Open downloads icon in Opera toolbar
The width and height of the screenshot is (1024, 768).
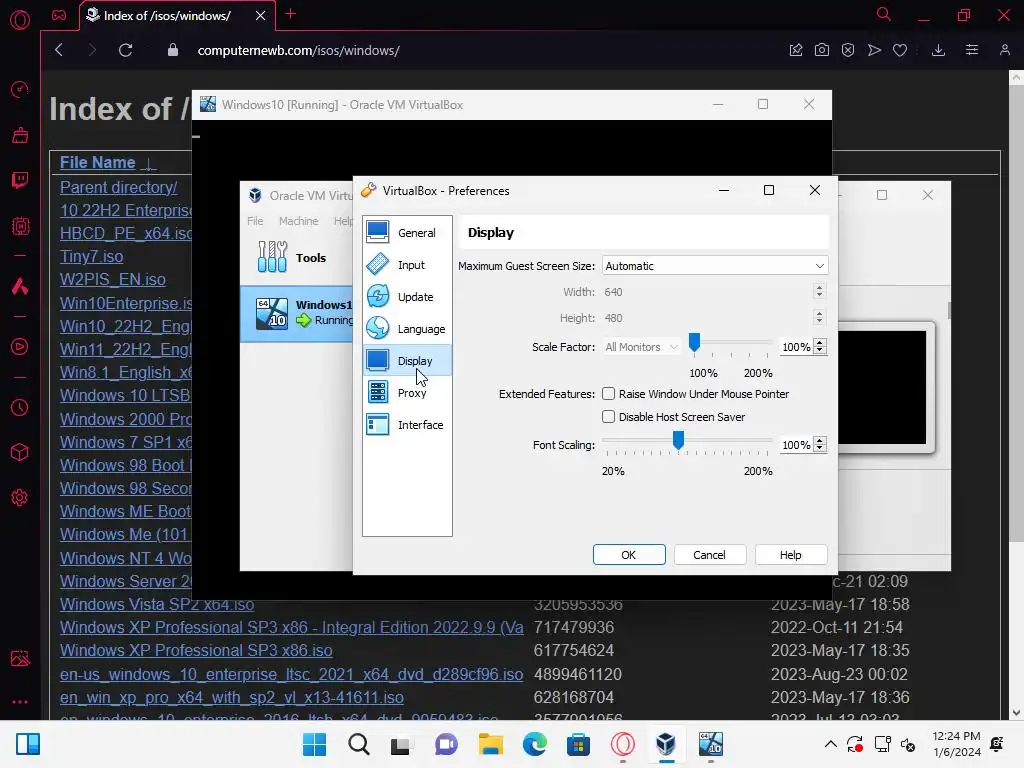pos(938,50)
